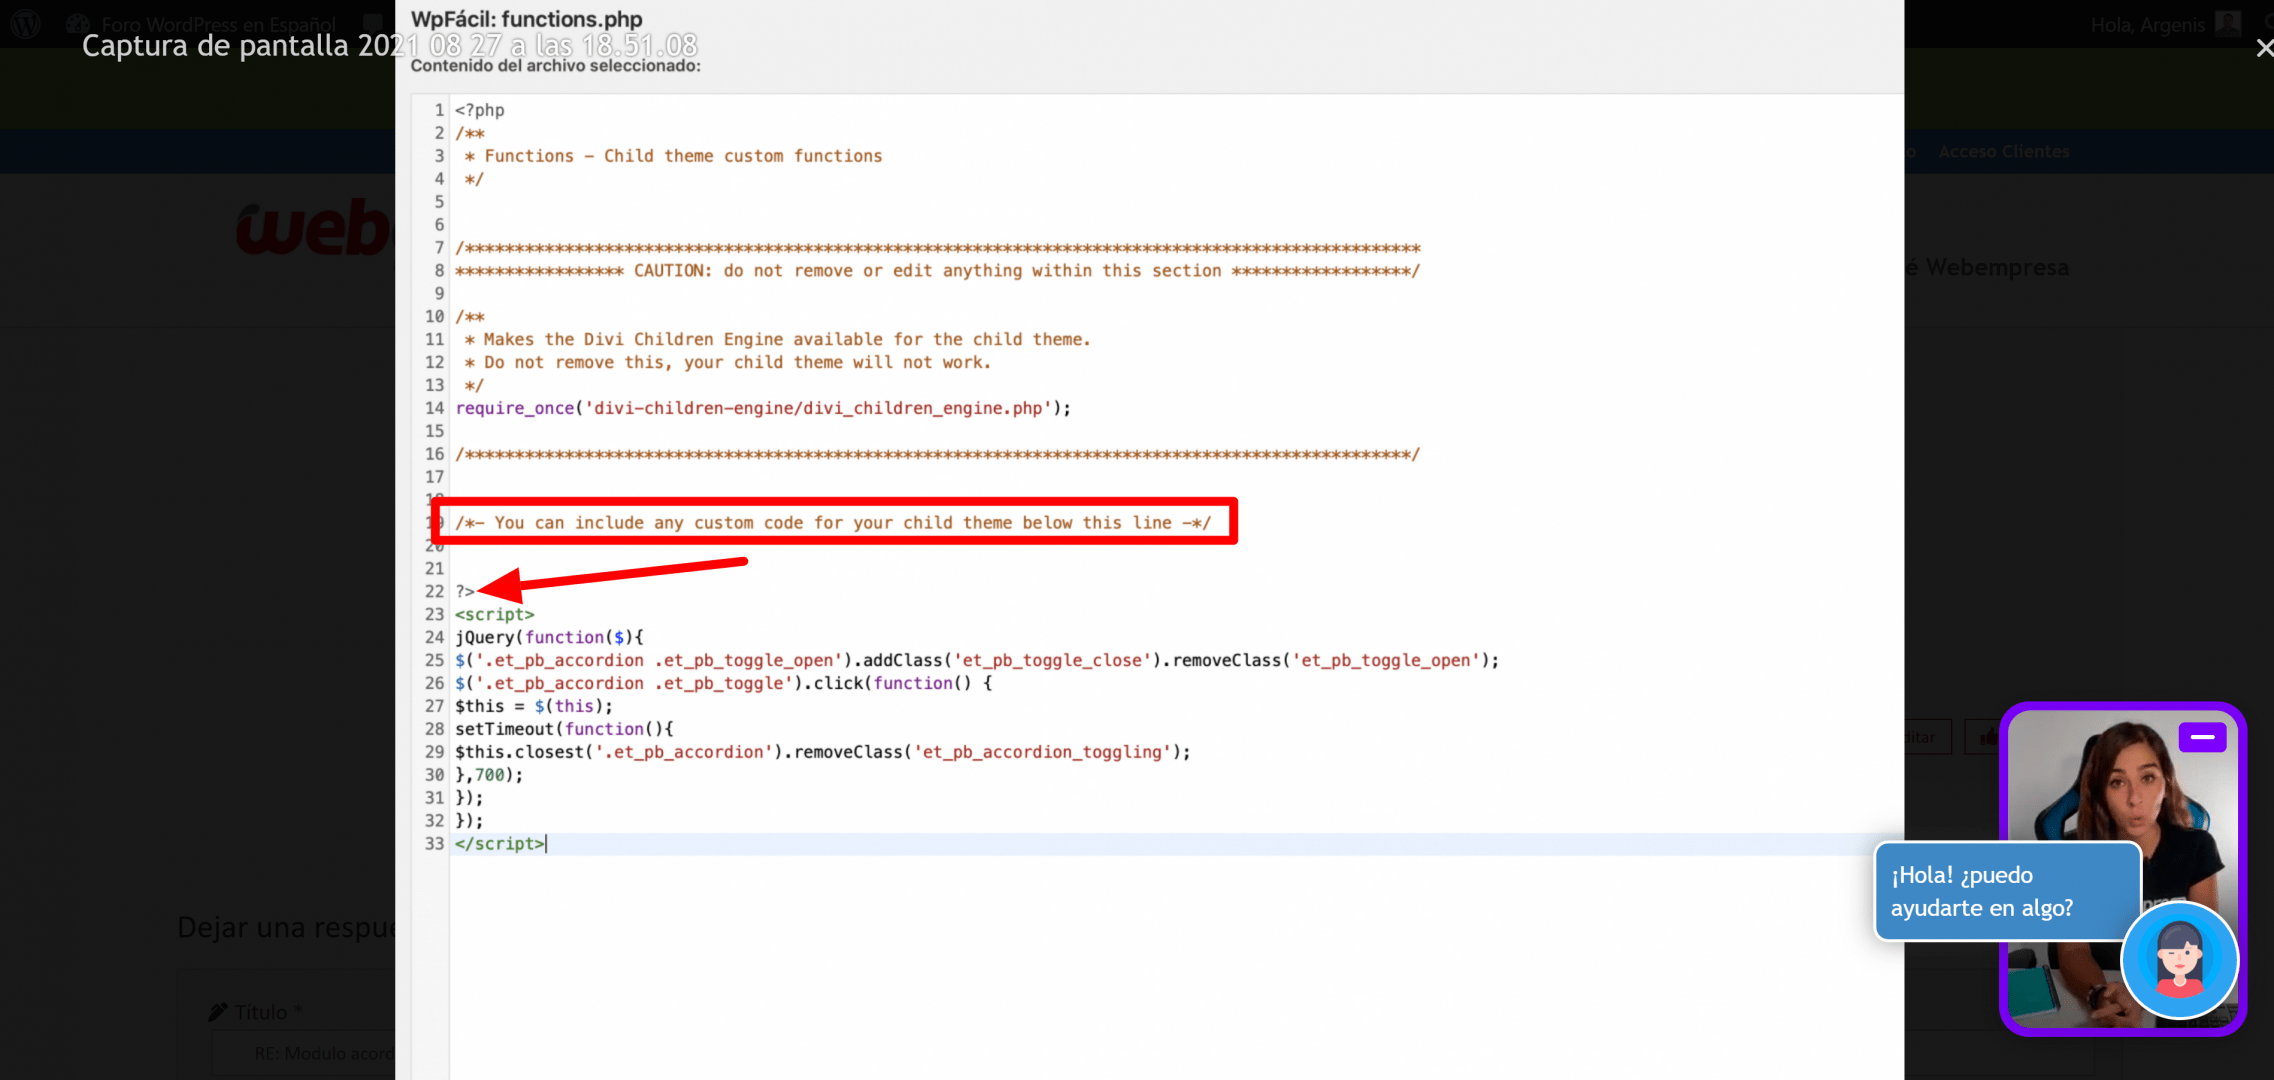
Task: Click the user avatar next to 'Hola, Argenis'
Action: (x=2228, y=23)
